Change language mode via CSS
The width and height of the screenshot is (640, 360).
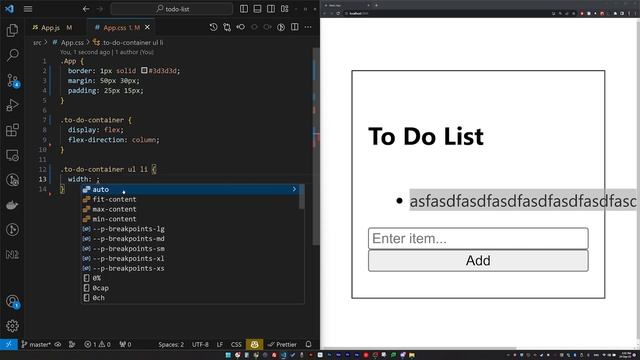coord(236,344)
